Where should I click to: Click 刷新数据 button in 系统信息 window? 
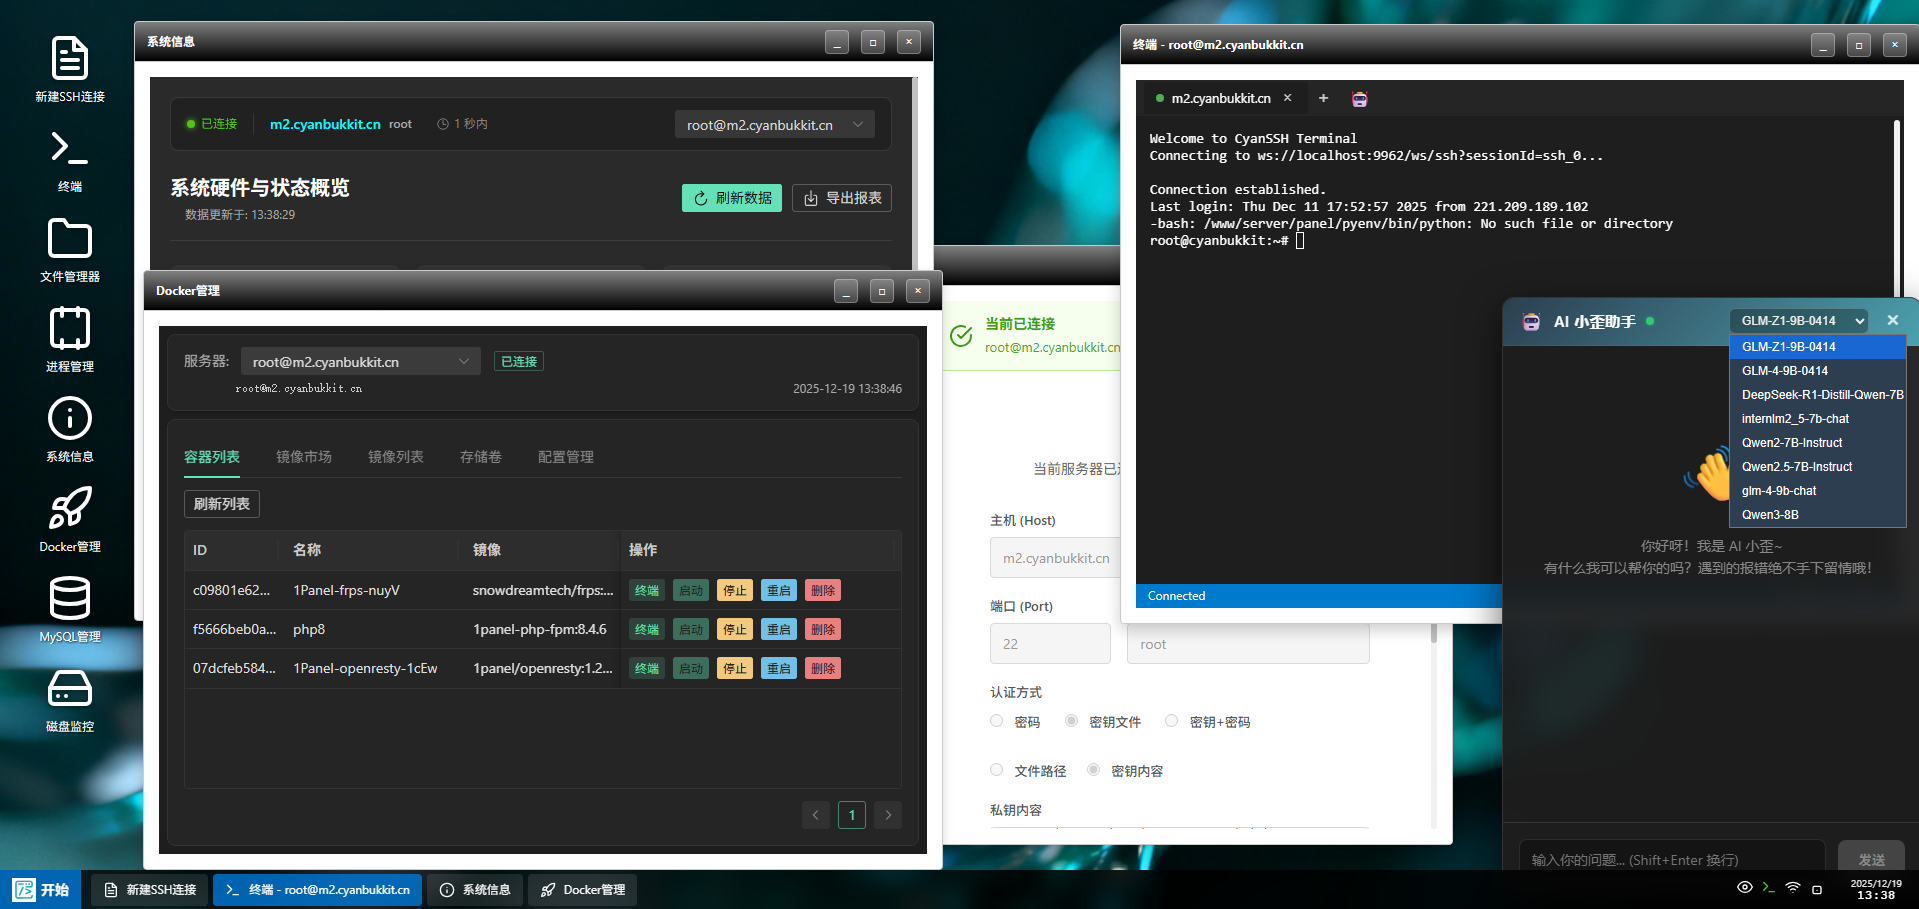coord(732,198)
